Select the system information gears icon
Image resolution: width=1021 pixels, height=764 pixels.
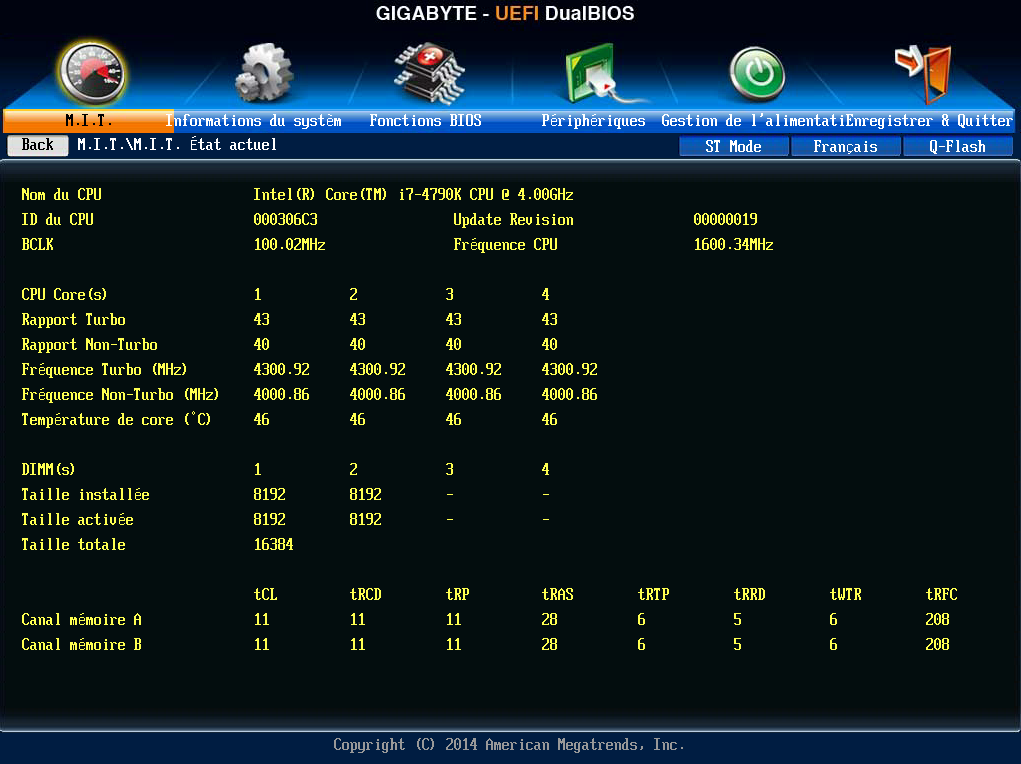[264, 73]
